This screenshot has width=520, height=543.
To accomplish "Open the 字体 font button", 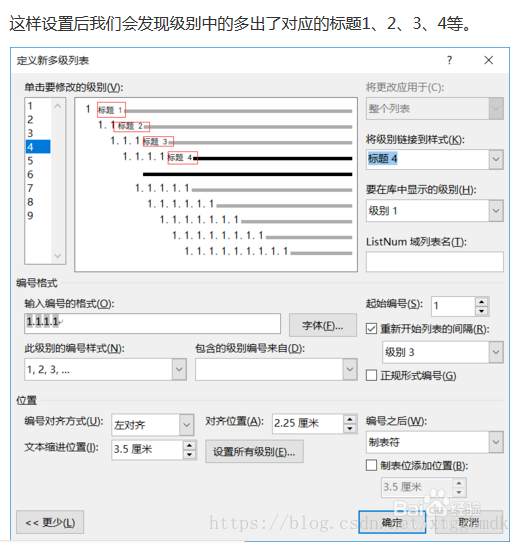I will point(323,325).
